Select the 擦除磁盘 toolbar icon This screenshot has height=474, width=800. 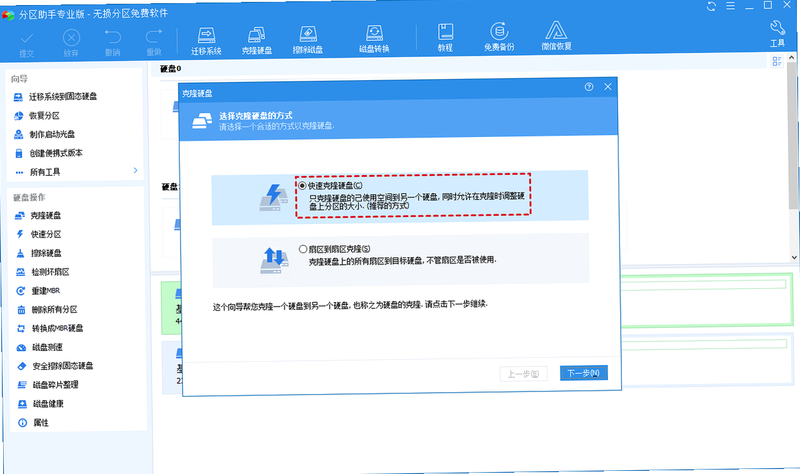(308, 40)
